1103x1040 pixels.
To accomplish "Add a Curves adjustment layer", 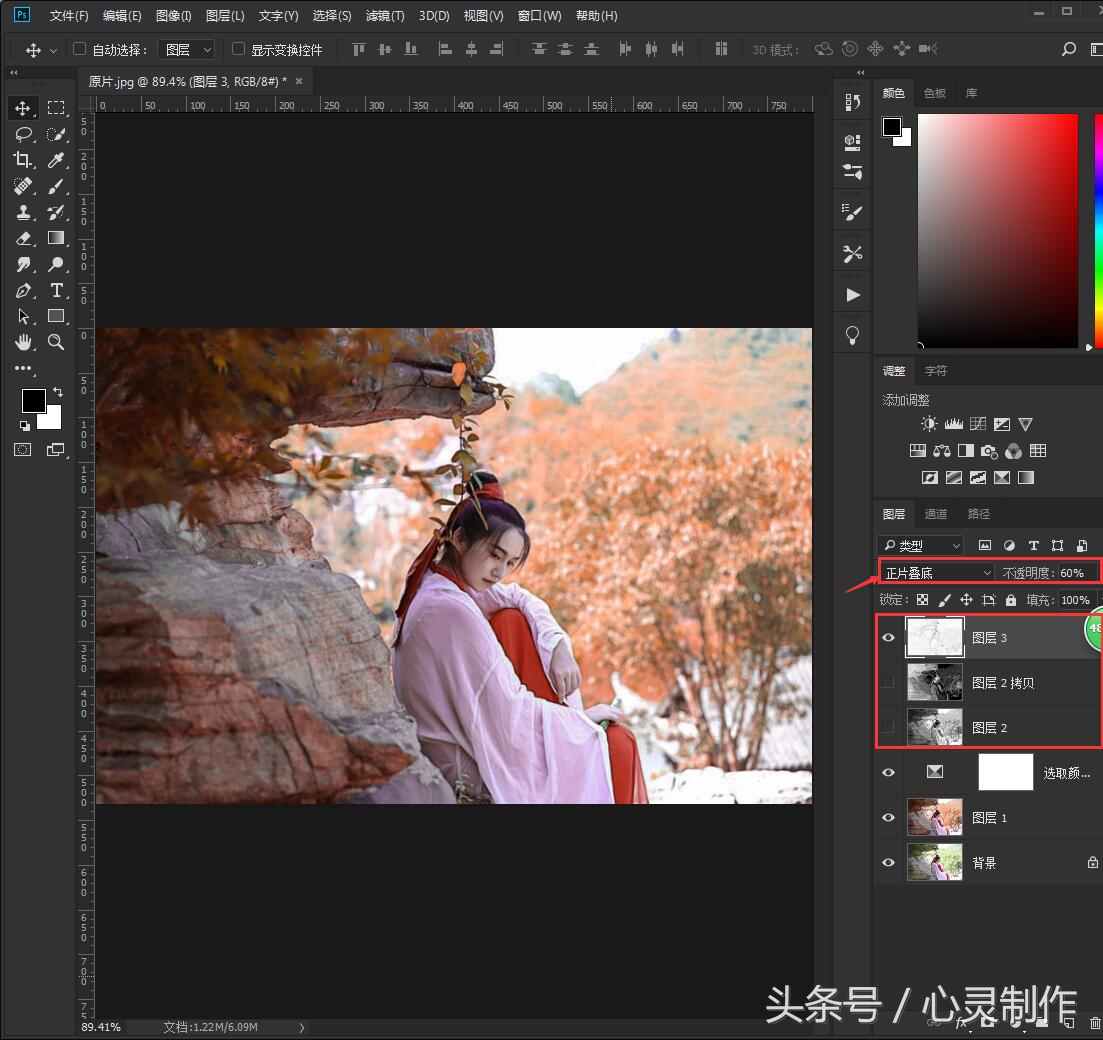I will coord(977,423).
